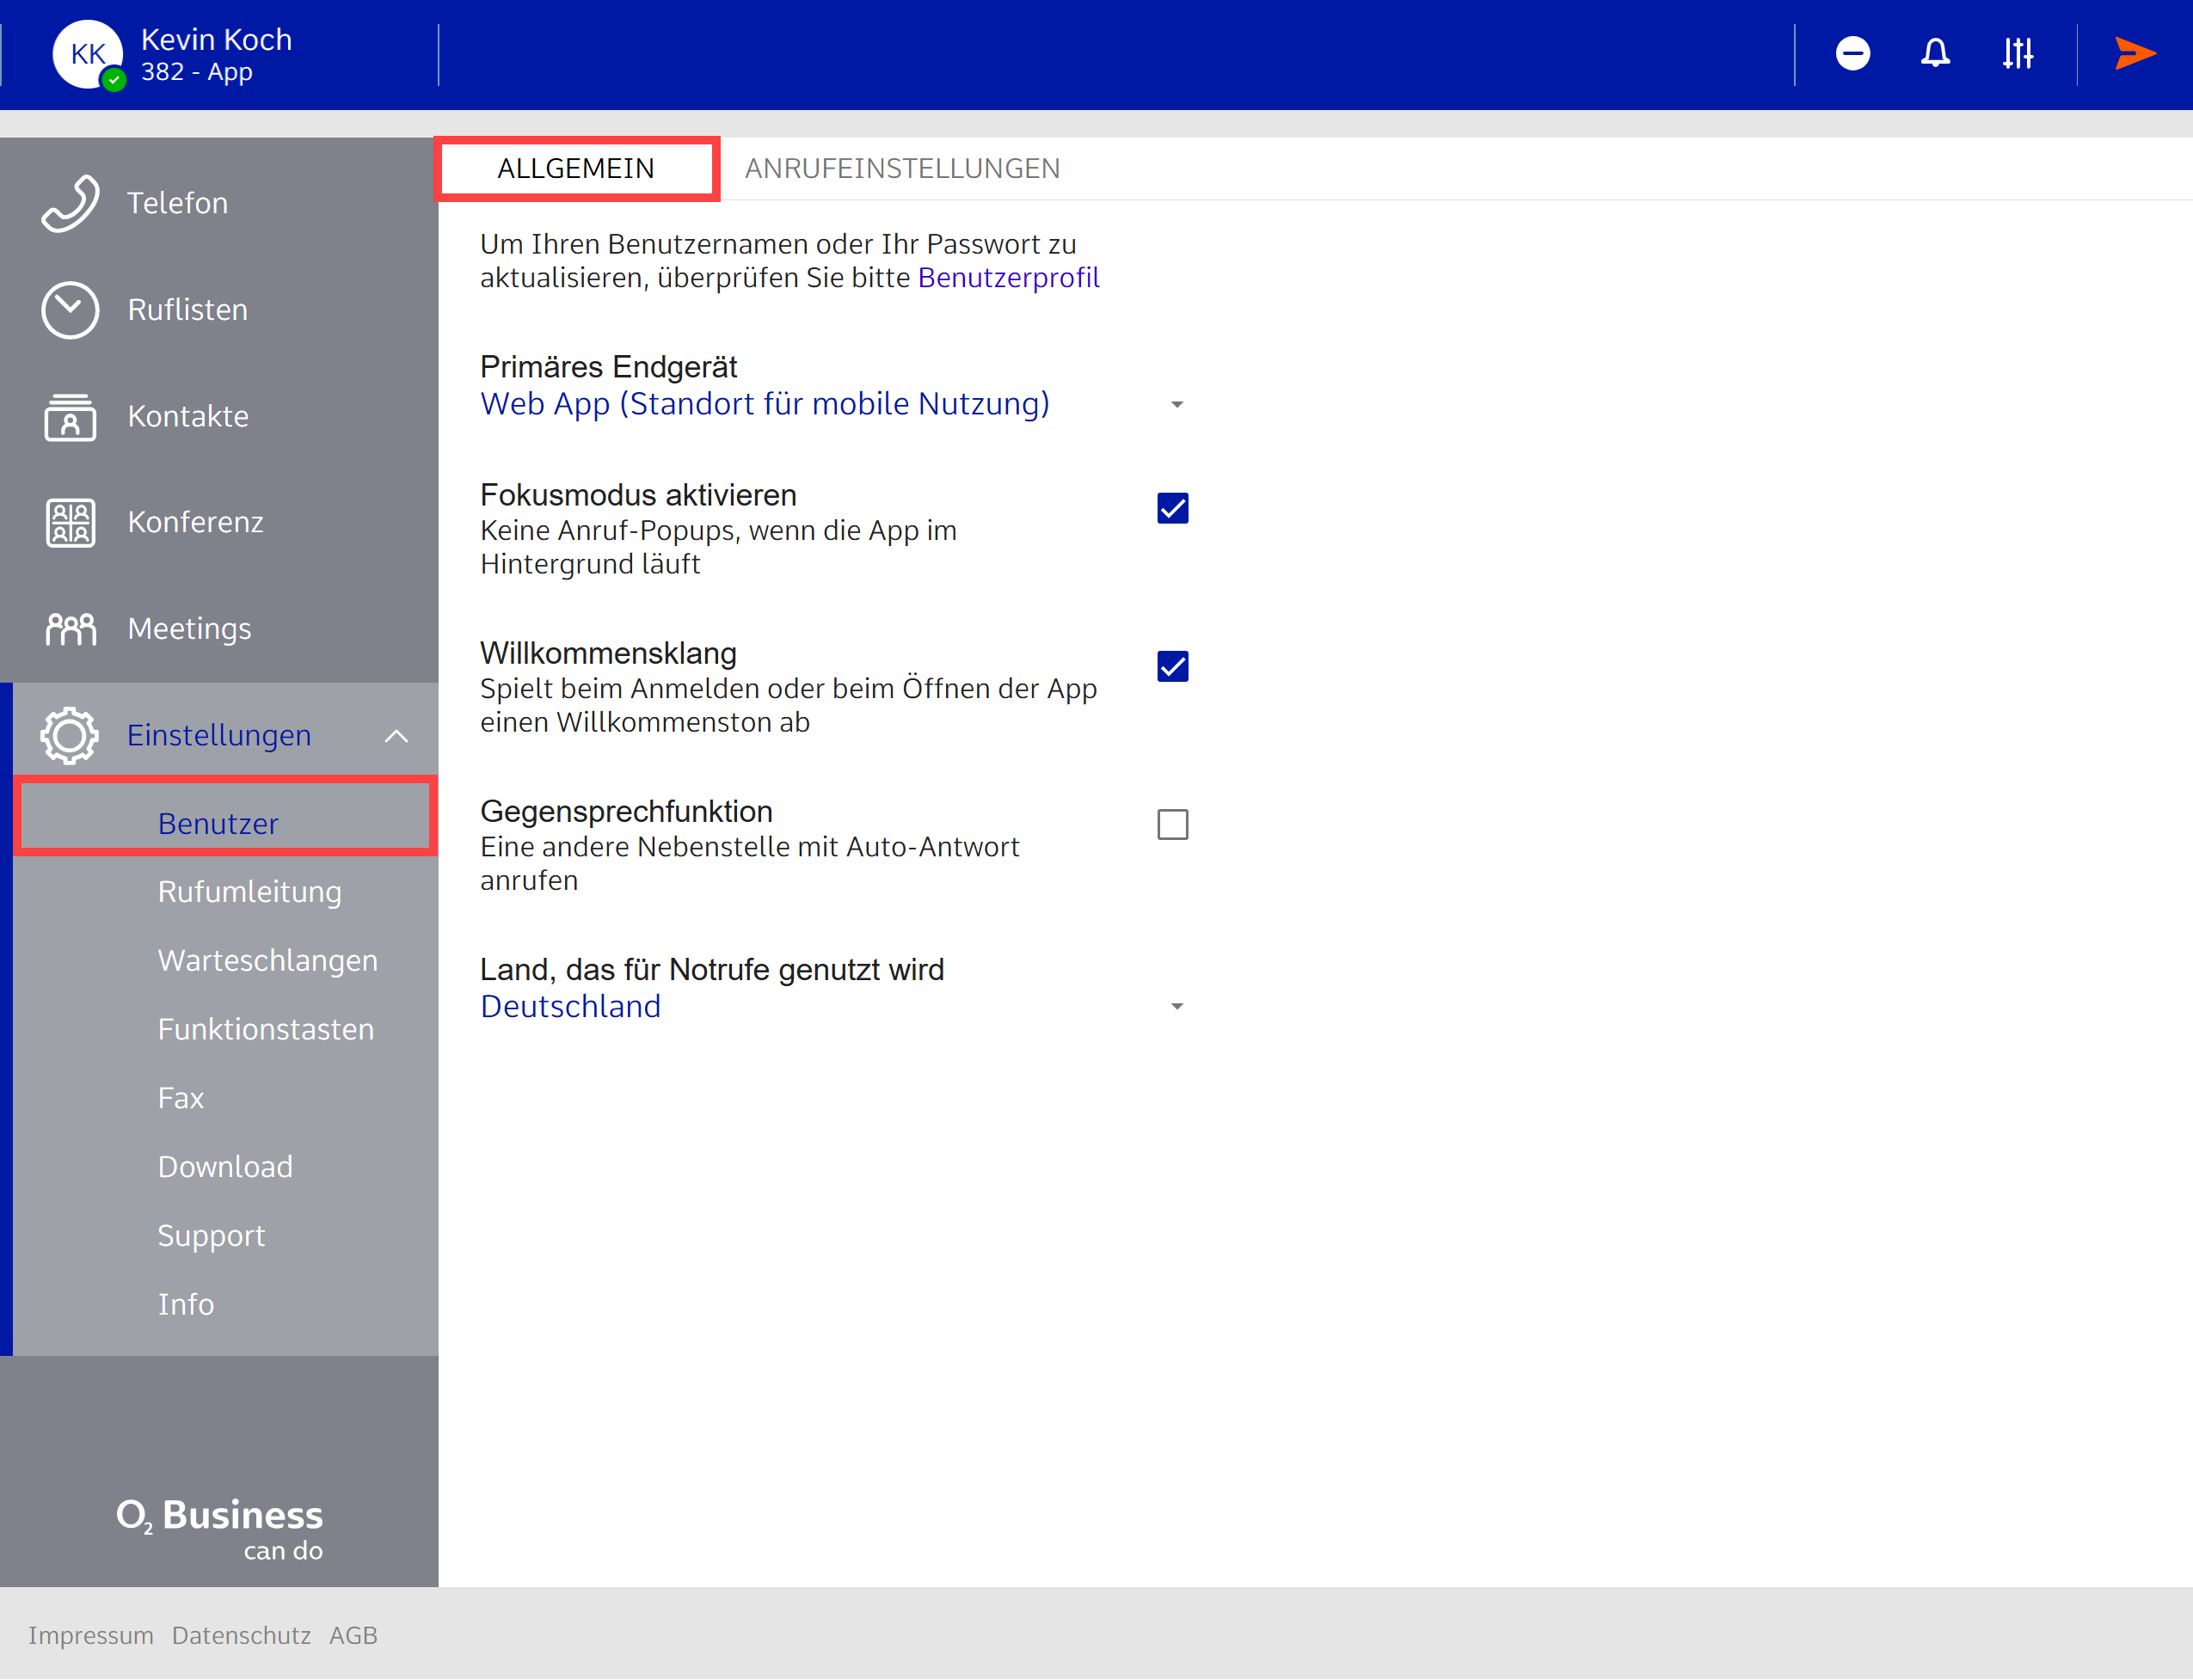Open the Konferenz grid icon

tap(70, 522)
